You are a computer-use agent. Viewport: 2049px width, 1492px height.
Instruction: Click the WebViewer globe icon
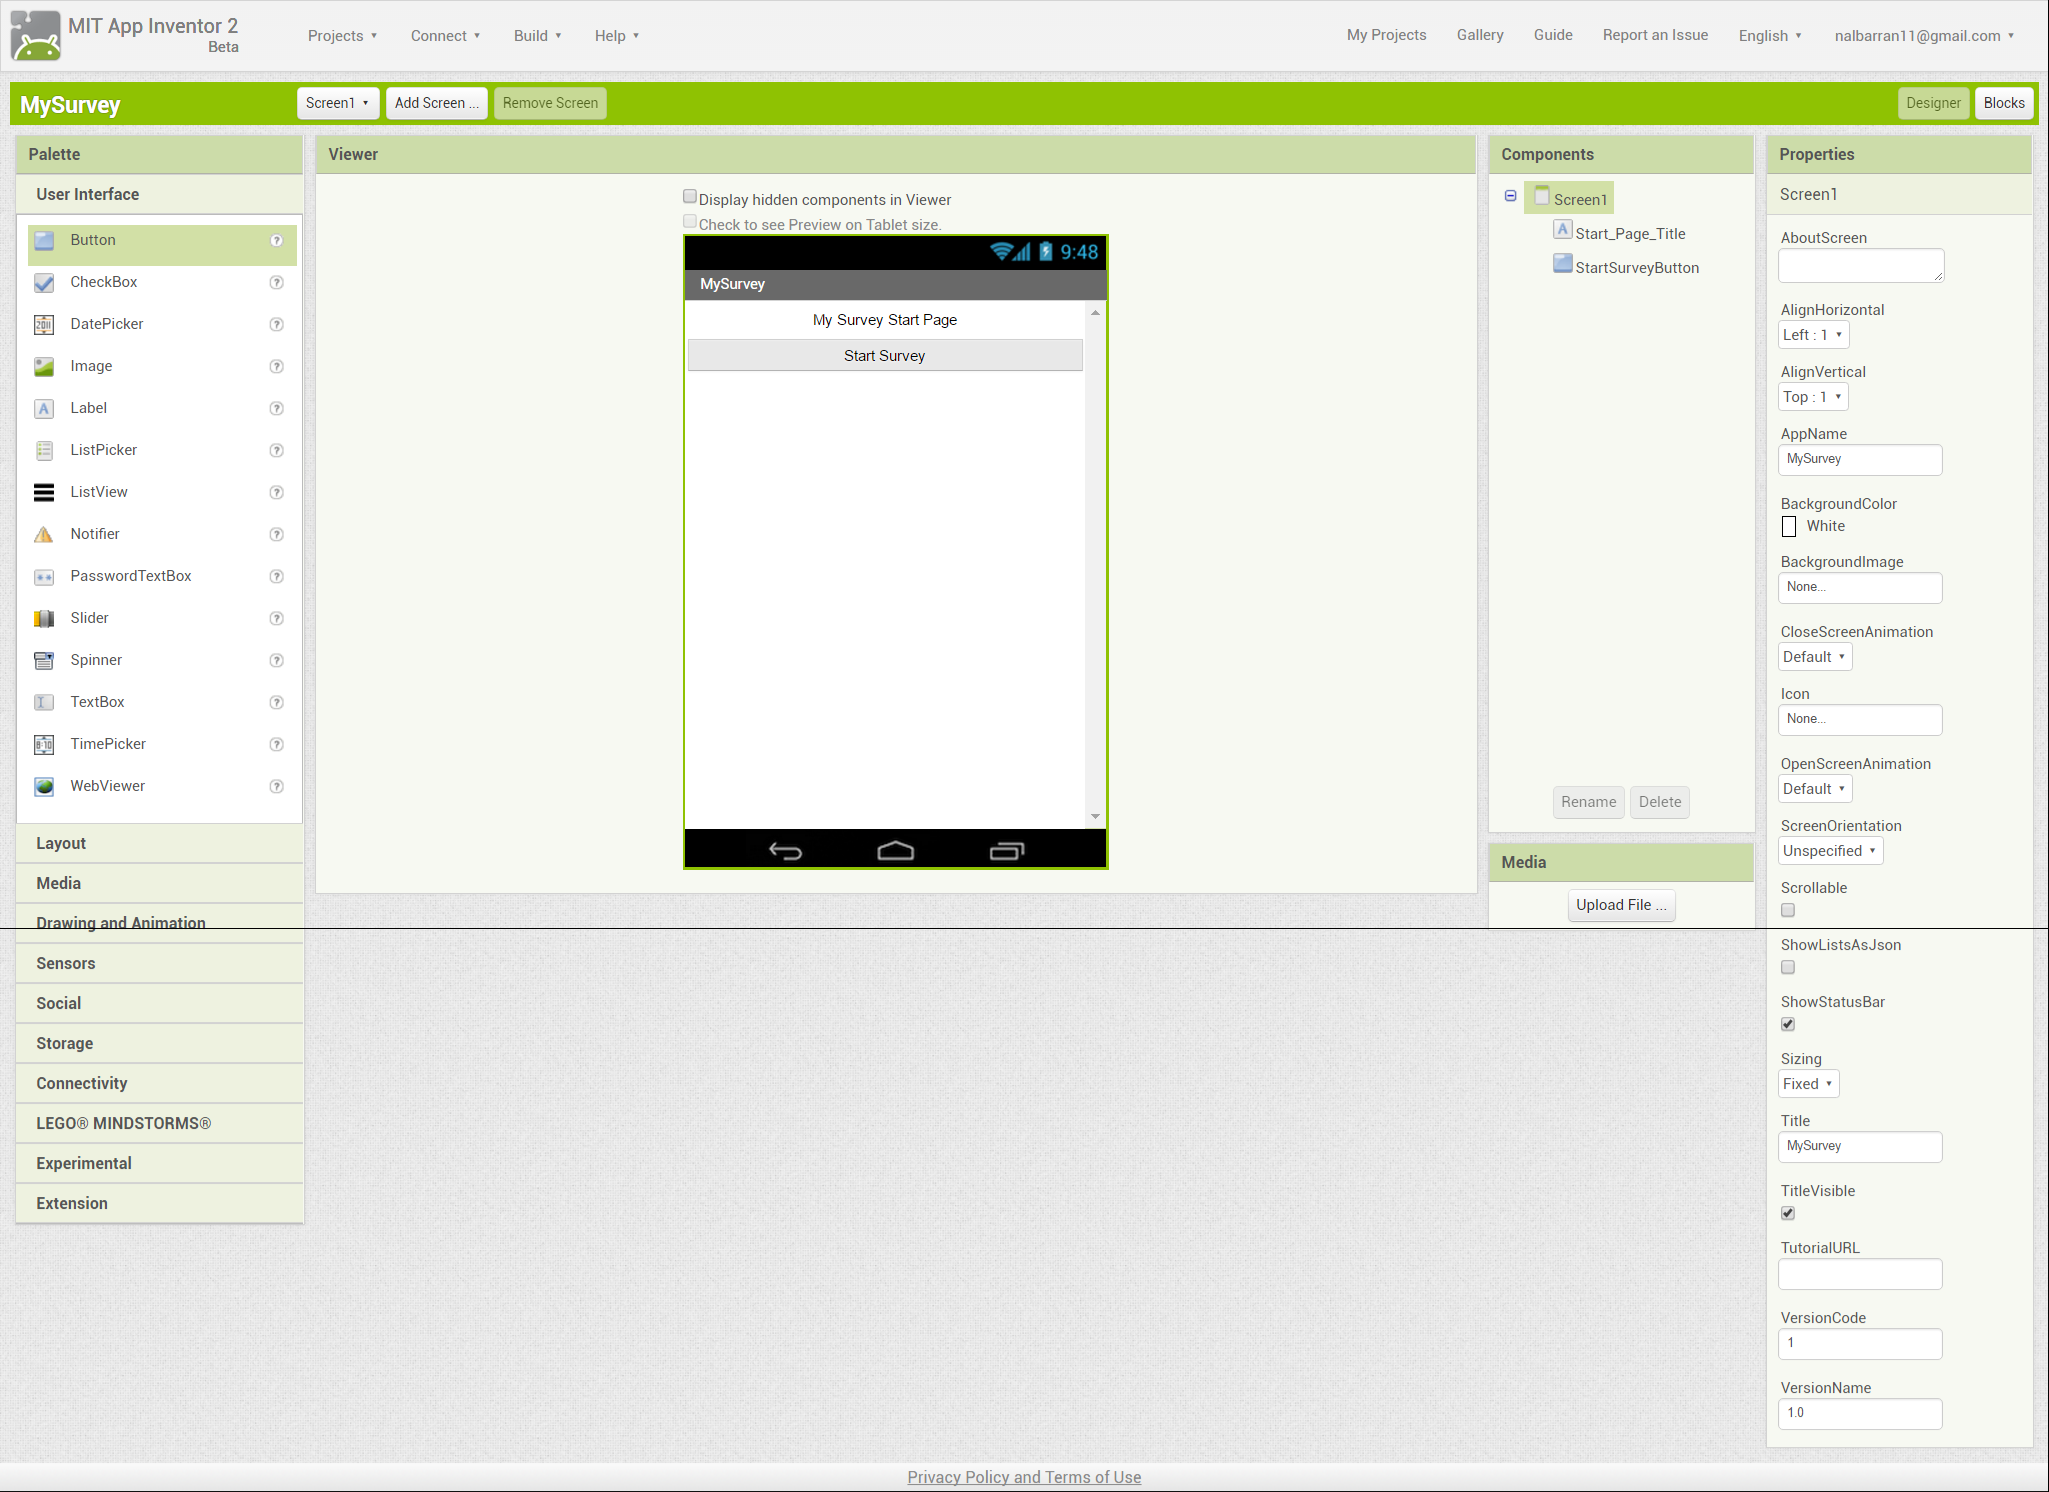click(x=44, y=787)
